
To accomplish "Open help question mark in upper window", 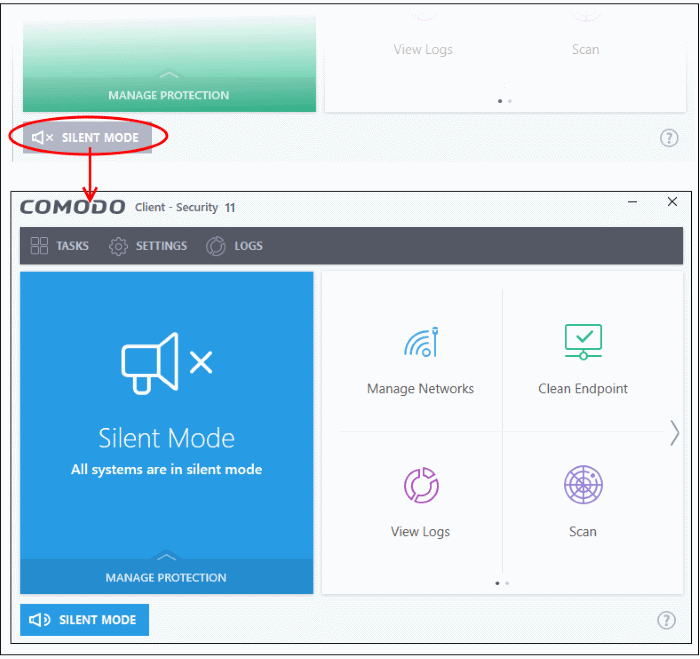I will pos(669,138).
